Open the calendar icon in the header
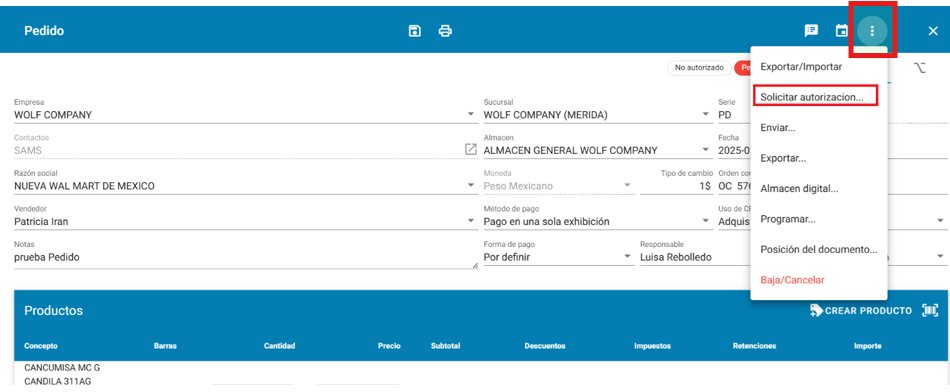Viewport: 950px width, 392px height. [842, 31]
